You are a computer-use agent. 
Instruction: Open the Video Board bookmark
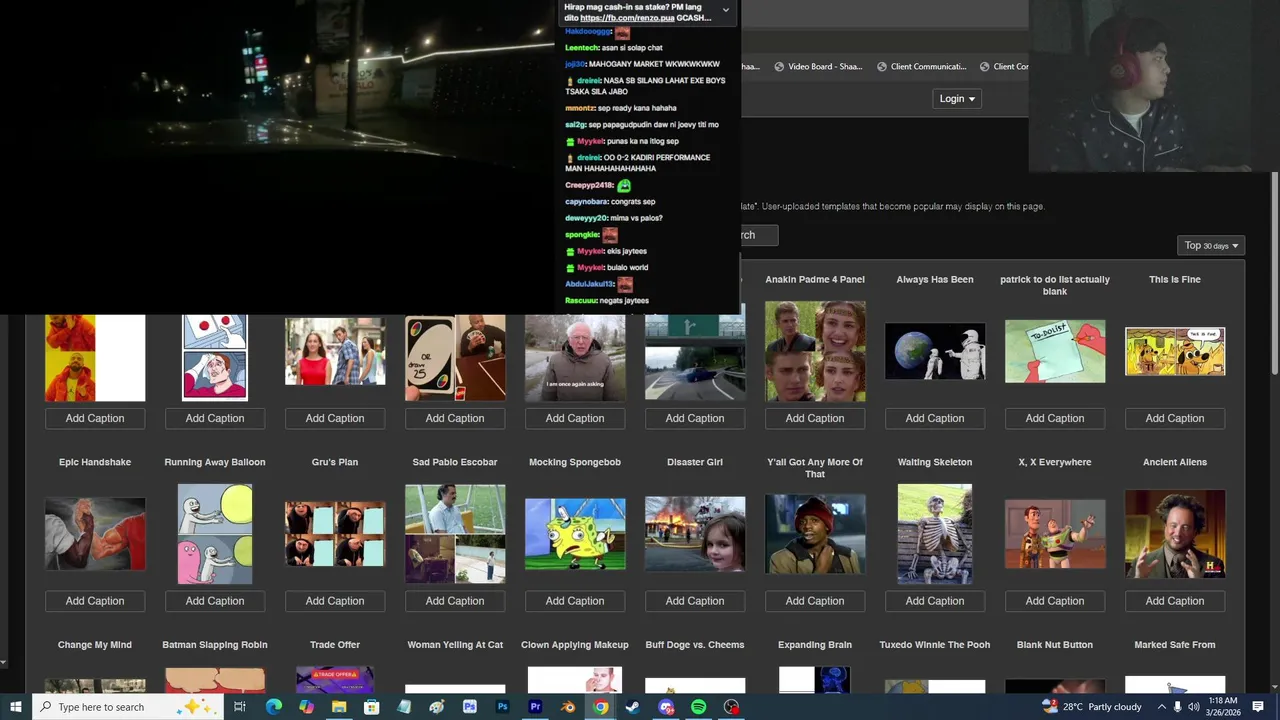[817, 67]
